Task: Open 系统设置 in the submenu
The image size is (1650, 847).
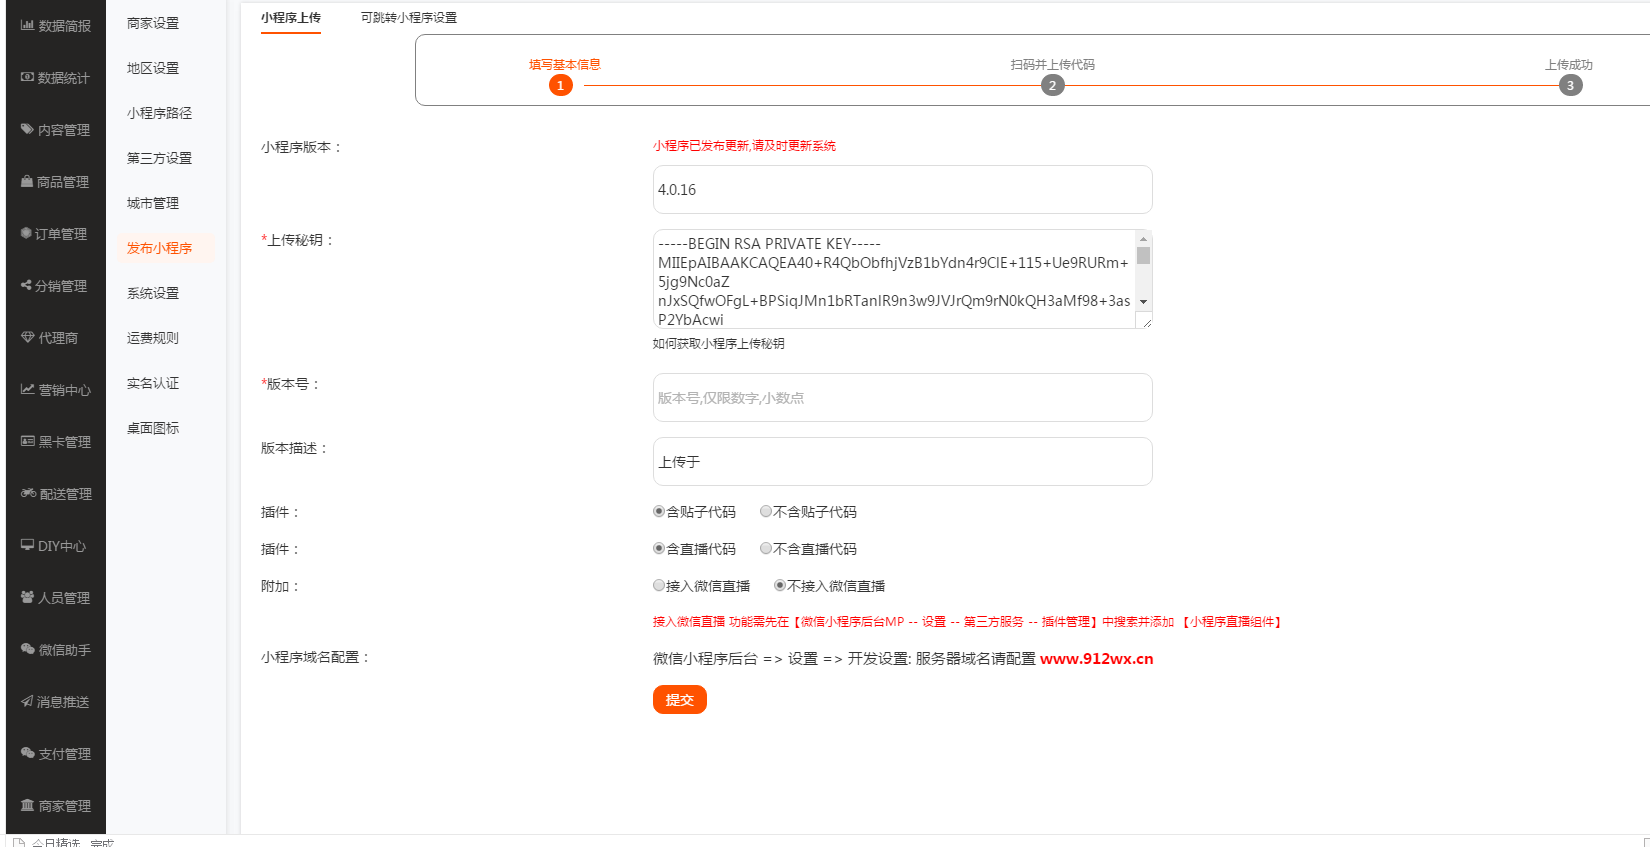Action: tap(153, 293)
